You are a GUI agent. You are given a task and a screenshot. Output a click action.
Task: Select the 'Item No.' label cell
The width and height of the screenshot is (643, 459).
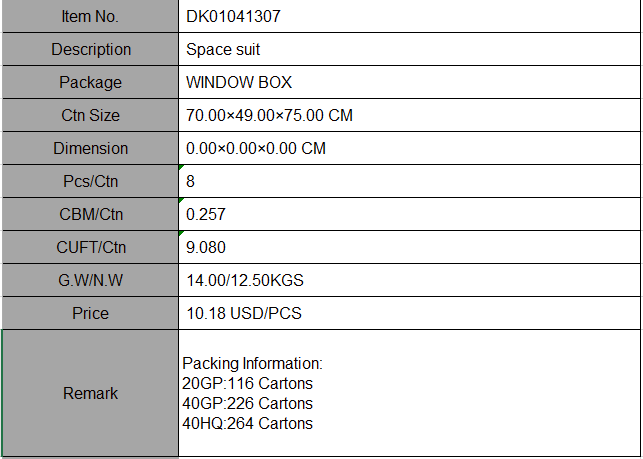[90, 17]
